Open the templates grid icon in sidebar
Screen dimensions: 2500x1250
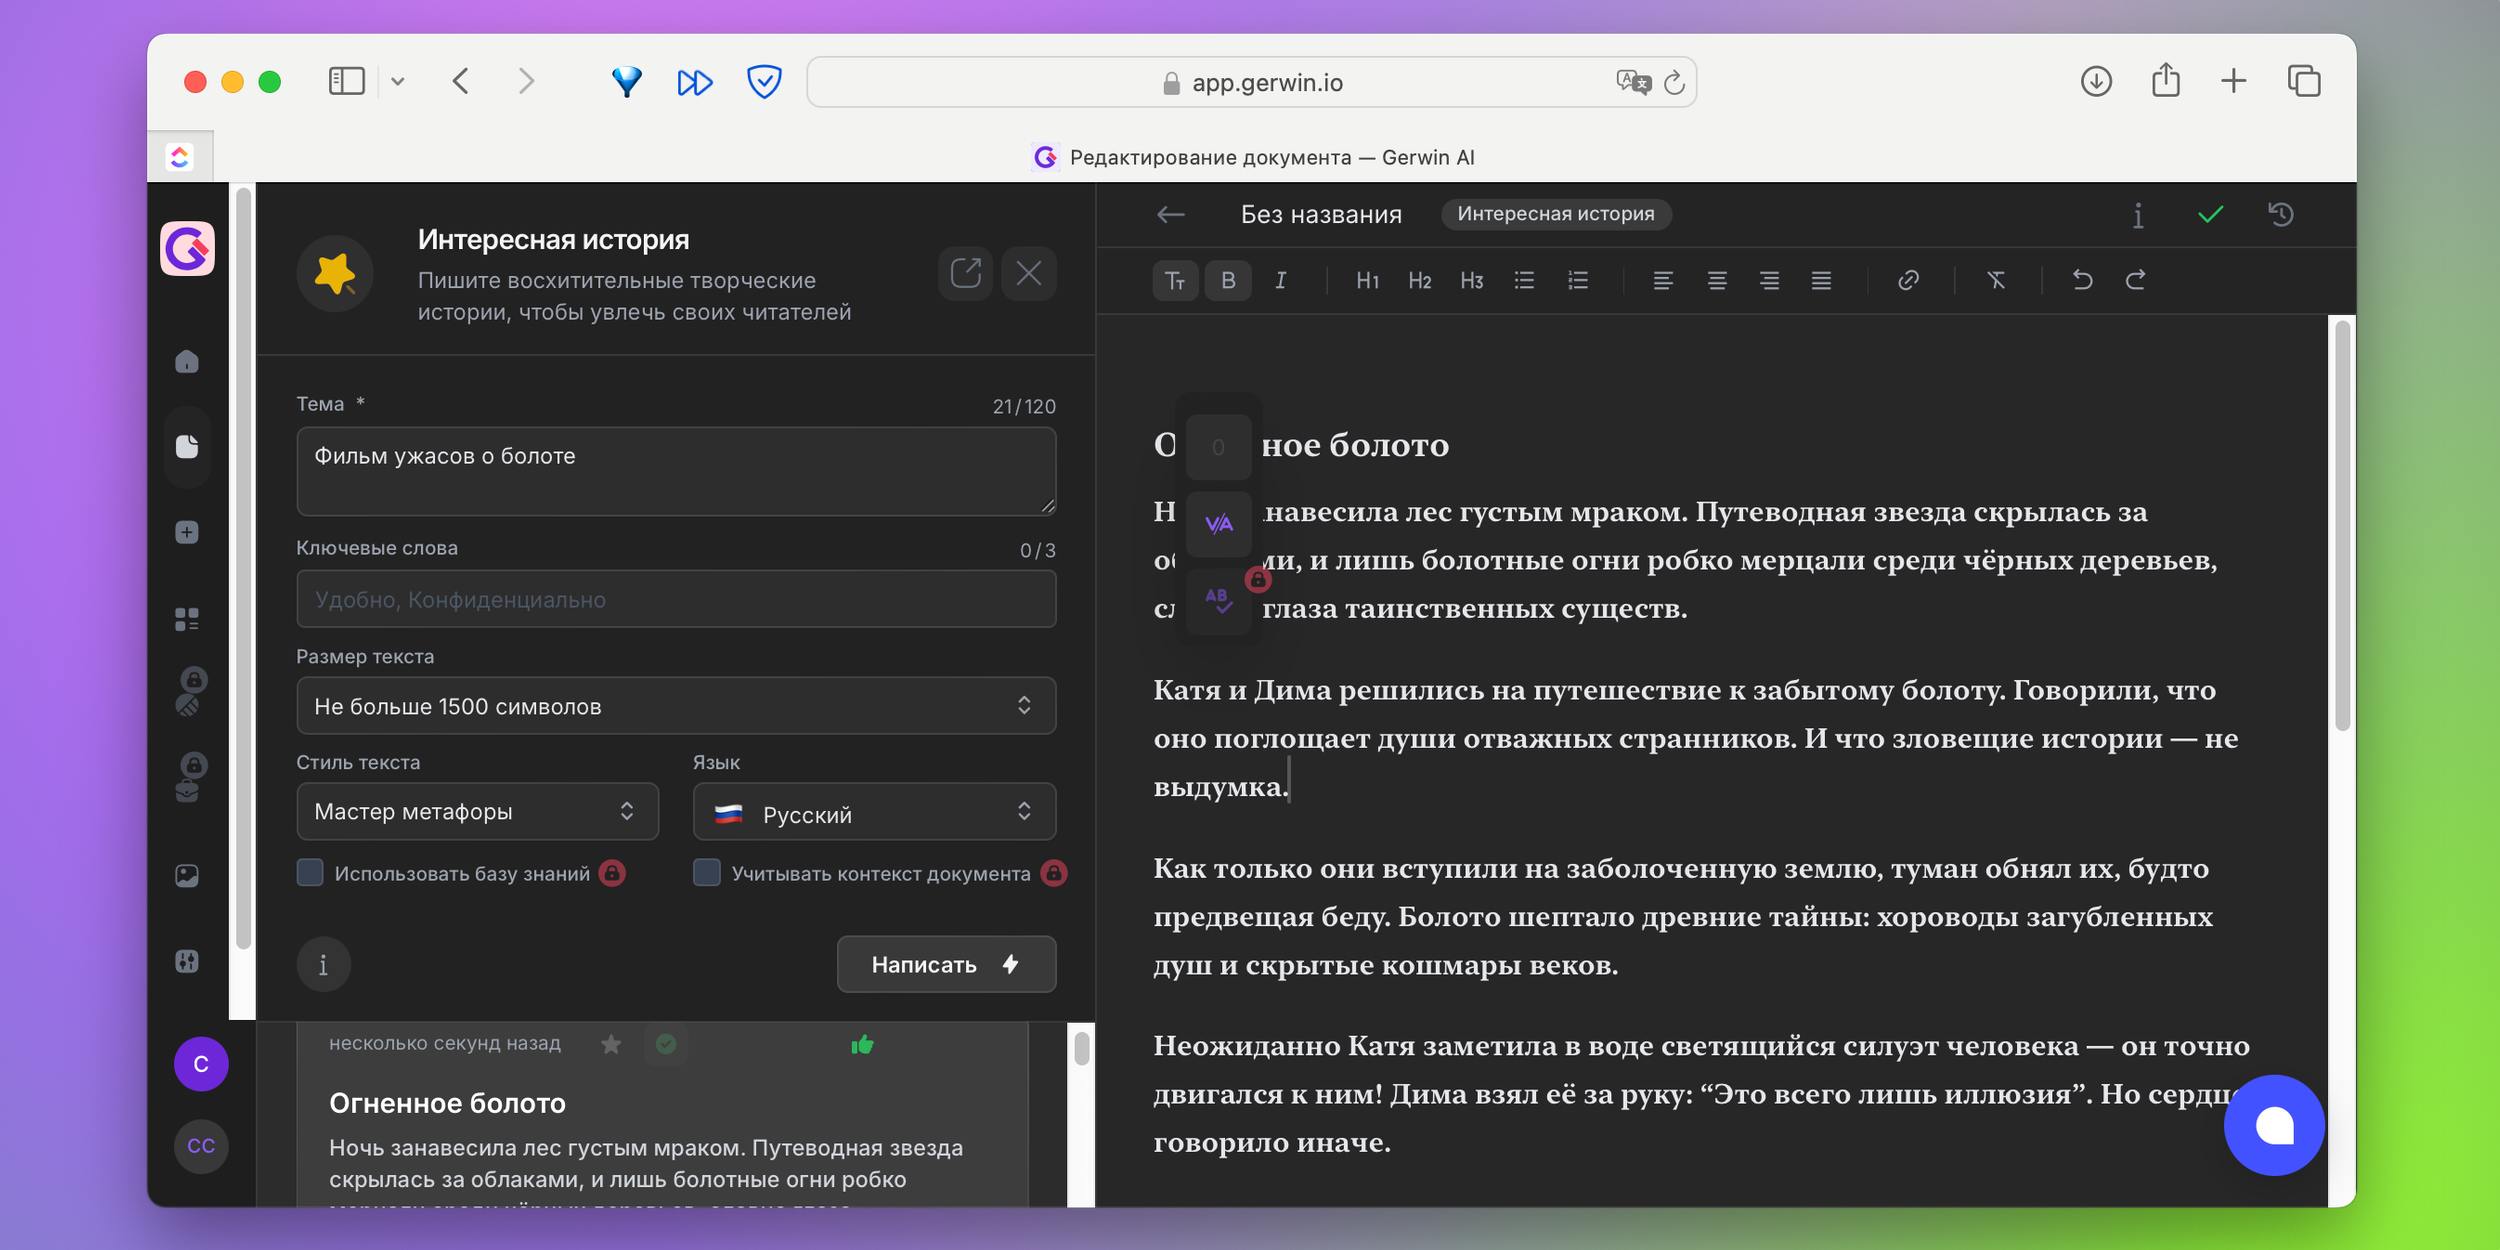point(187,619)
